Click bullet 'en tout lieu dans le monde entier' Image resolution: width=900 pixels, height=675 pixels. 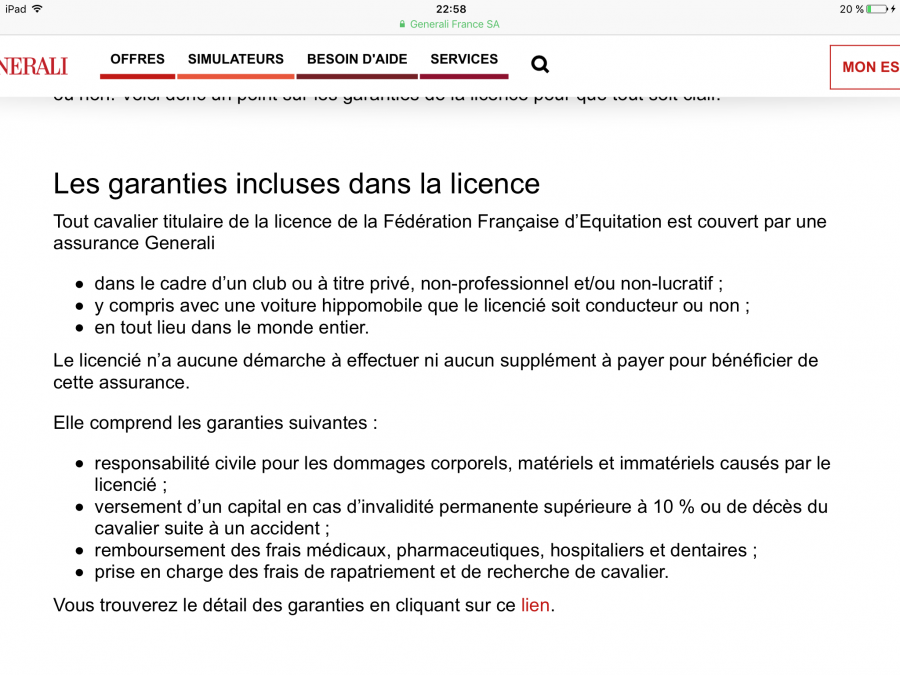pyautogui.click(x=232, y=327)
